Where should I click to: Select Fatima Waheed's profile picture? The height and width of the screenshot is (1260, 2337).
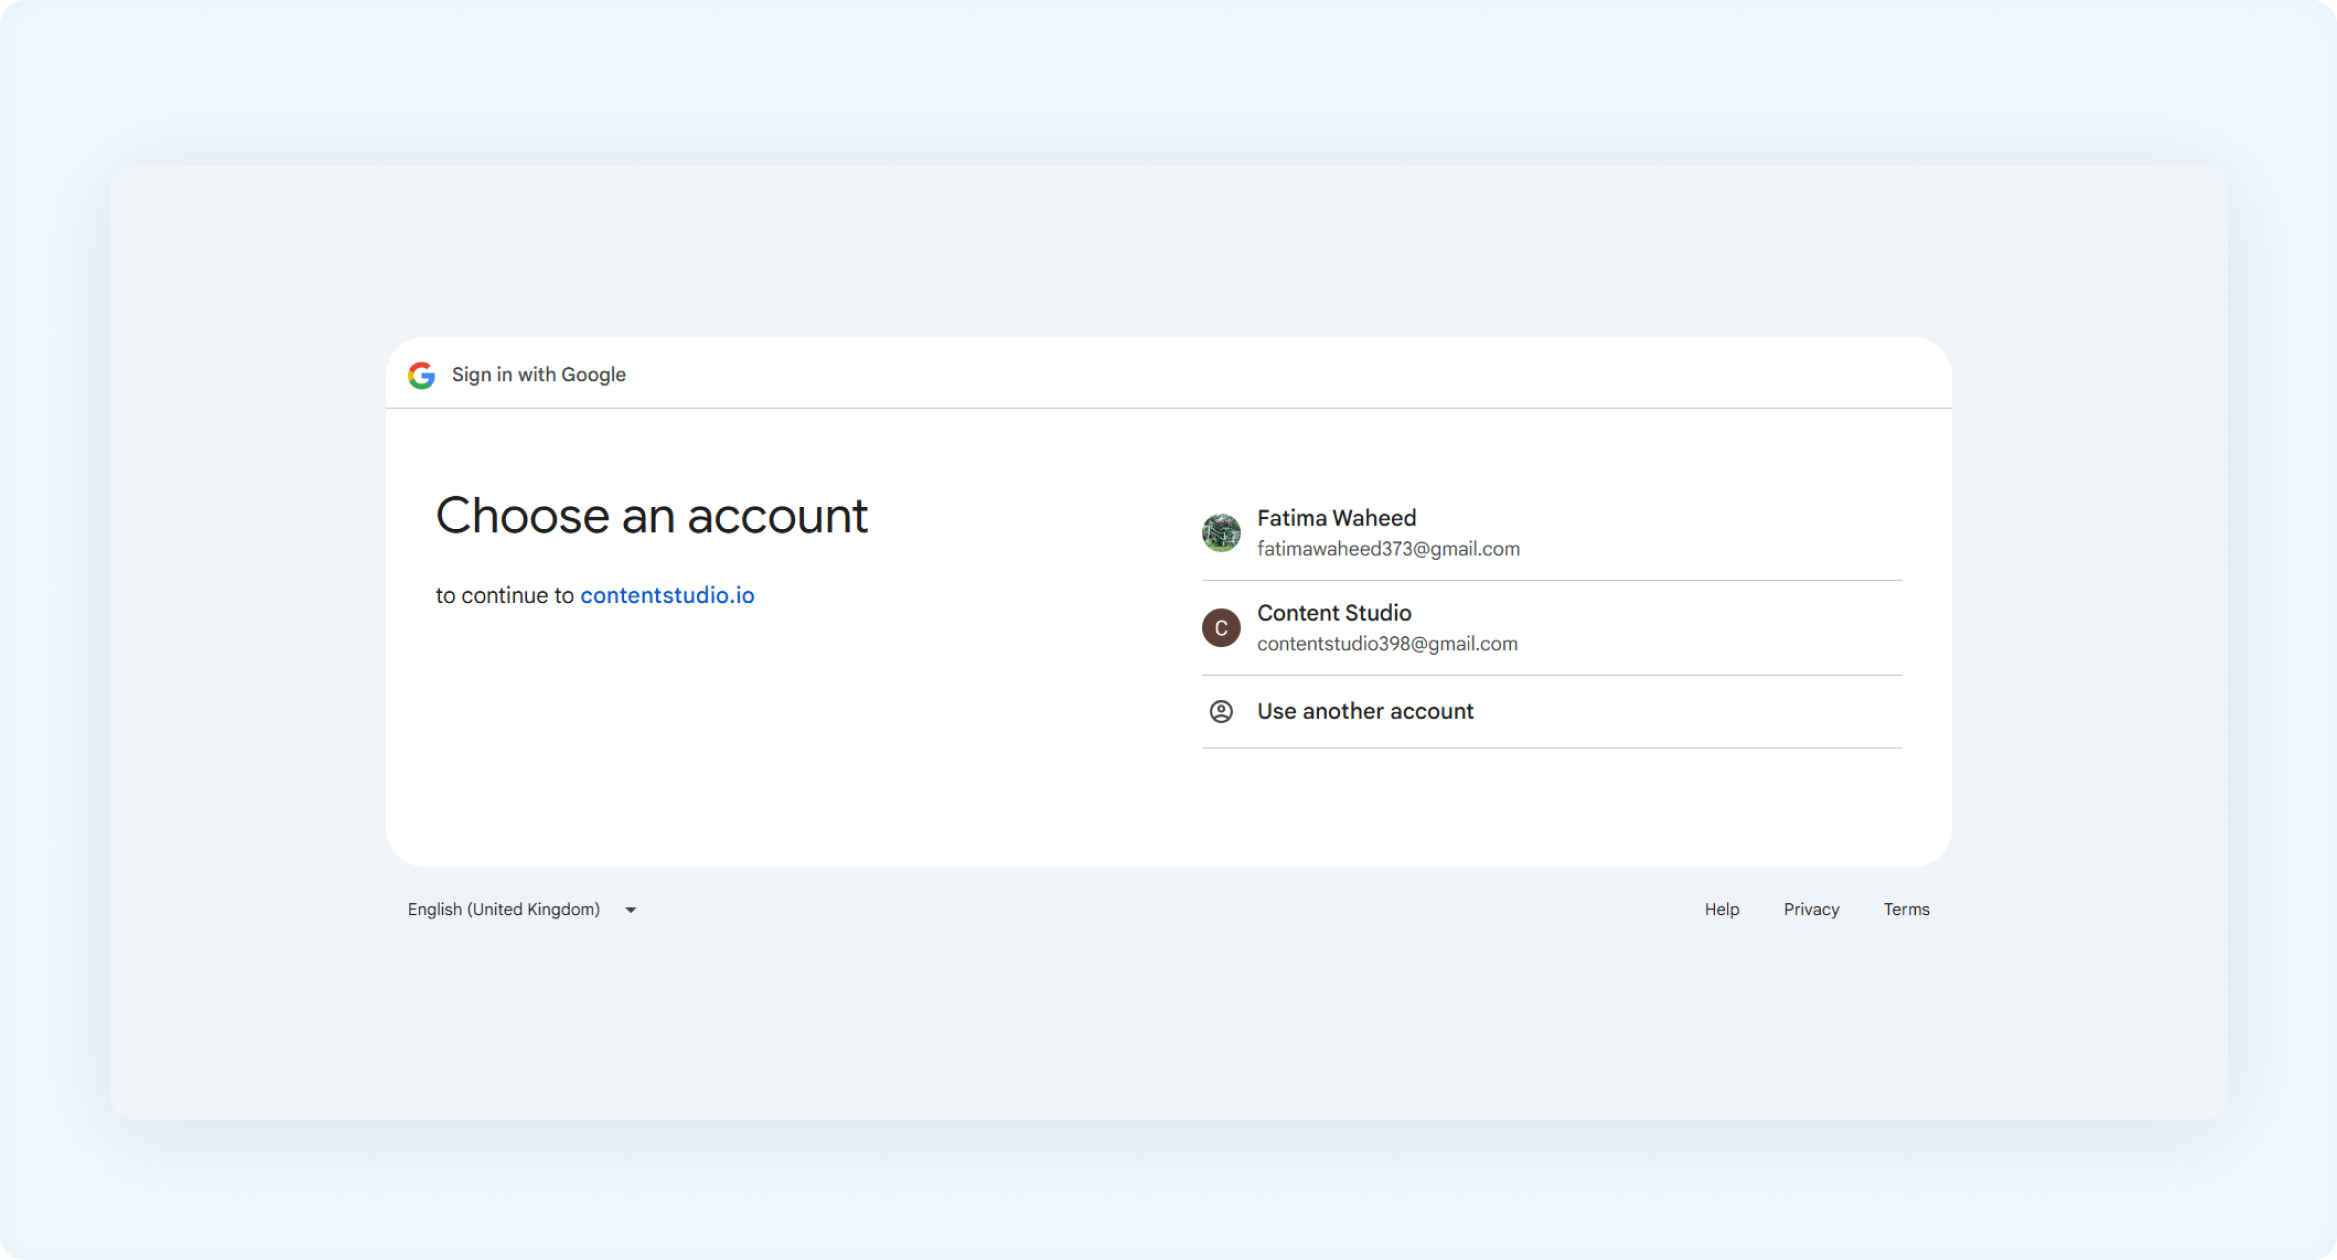point(1221,533)
